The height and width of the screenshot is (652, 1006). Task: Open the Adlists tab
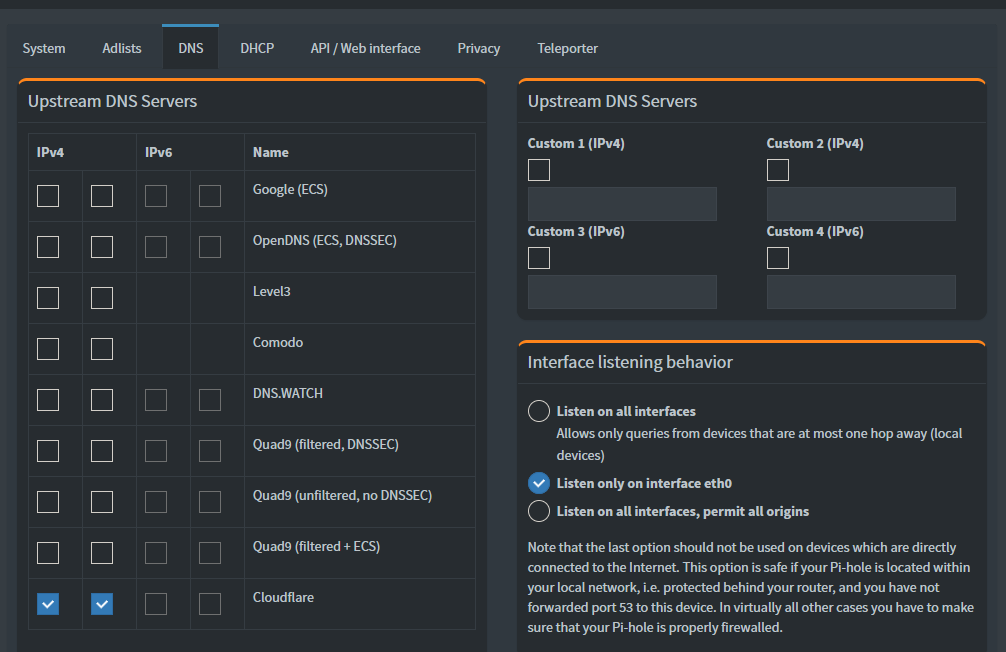tap(122, 48)
